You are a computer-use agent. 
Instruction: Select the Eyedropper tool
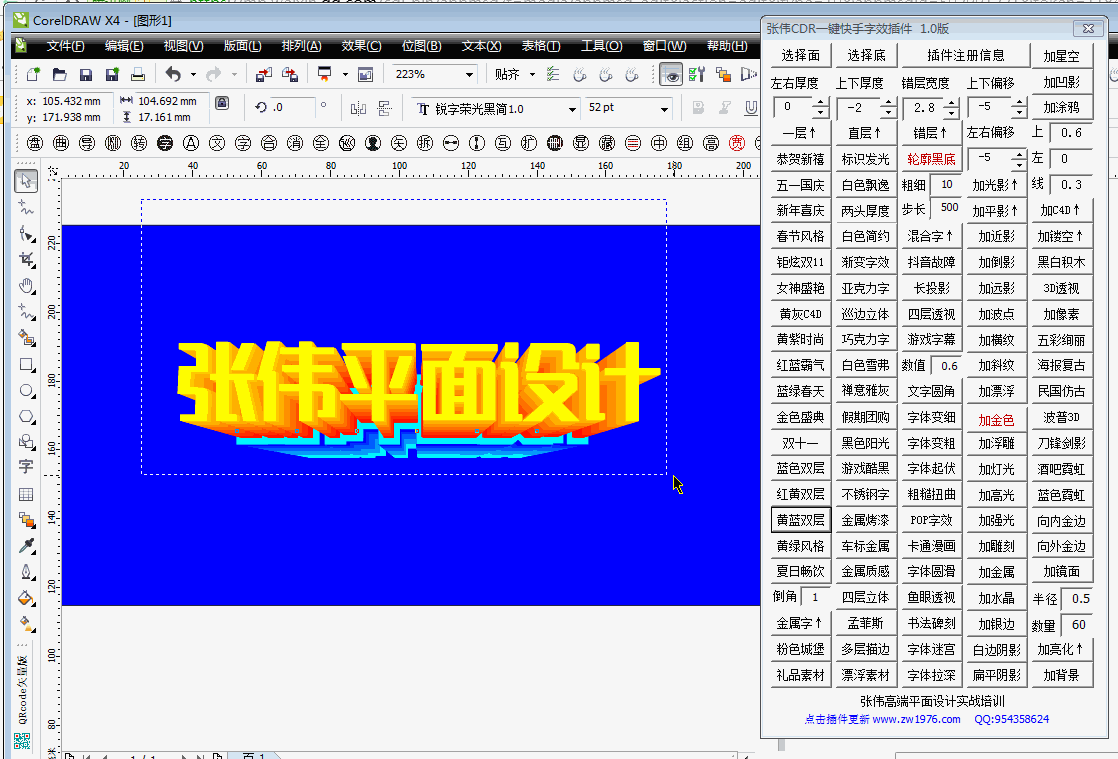click(26, 546)
